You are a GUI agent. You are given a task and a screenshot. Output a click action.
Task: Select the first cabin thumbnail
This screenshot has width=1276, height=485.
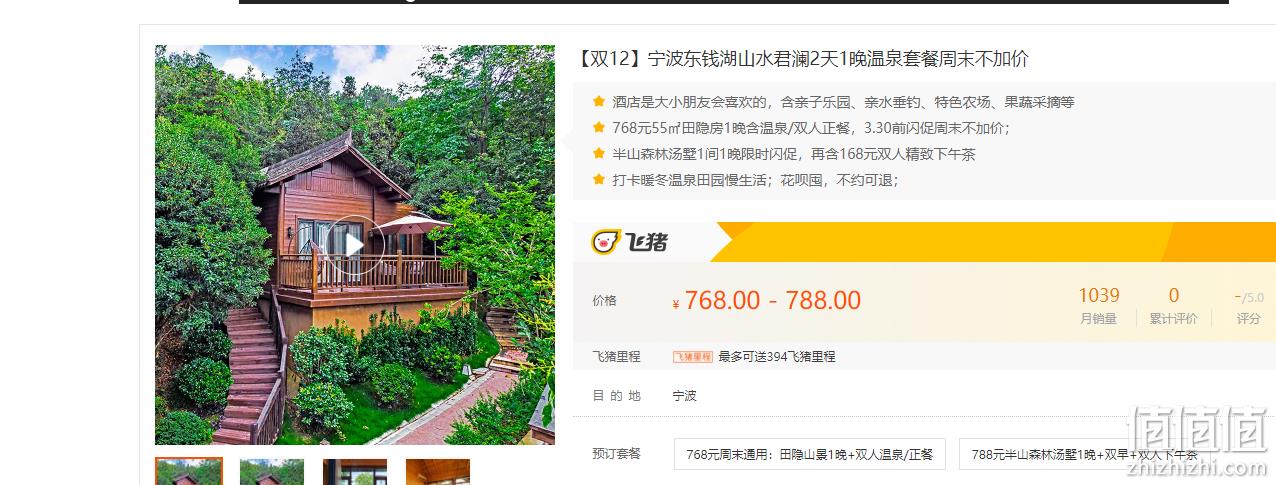tap(189, 471)
